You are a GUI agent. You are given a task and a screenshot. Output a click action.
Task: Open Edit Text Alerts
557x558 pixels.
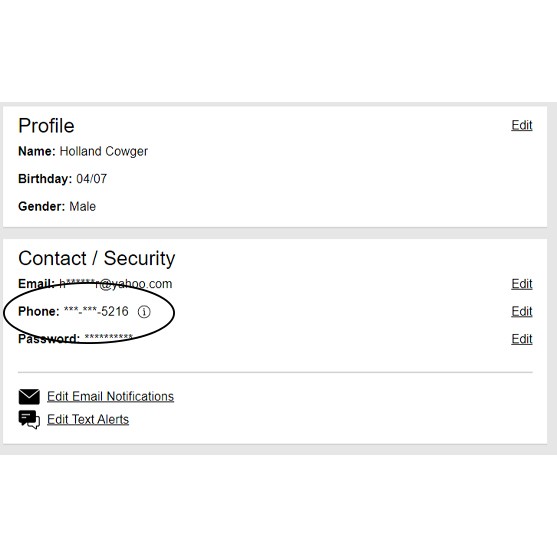pyautogui.click(x=88, y=420)
